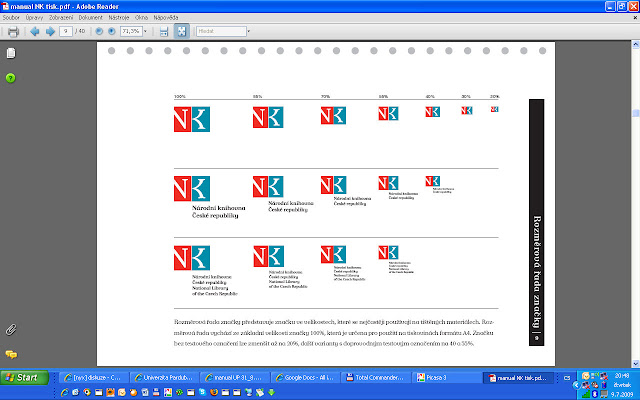Open the Soubor menu

[x=11, y=18]
